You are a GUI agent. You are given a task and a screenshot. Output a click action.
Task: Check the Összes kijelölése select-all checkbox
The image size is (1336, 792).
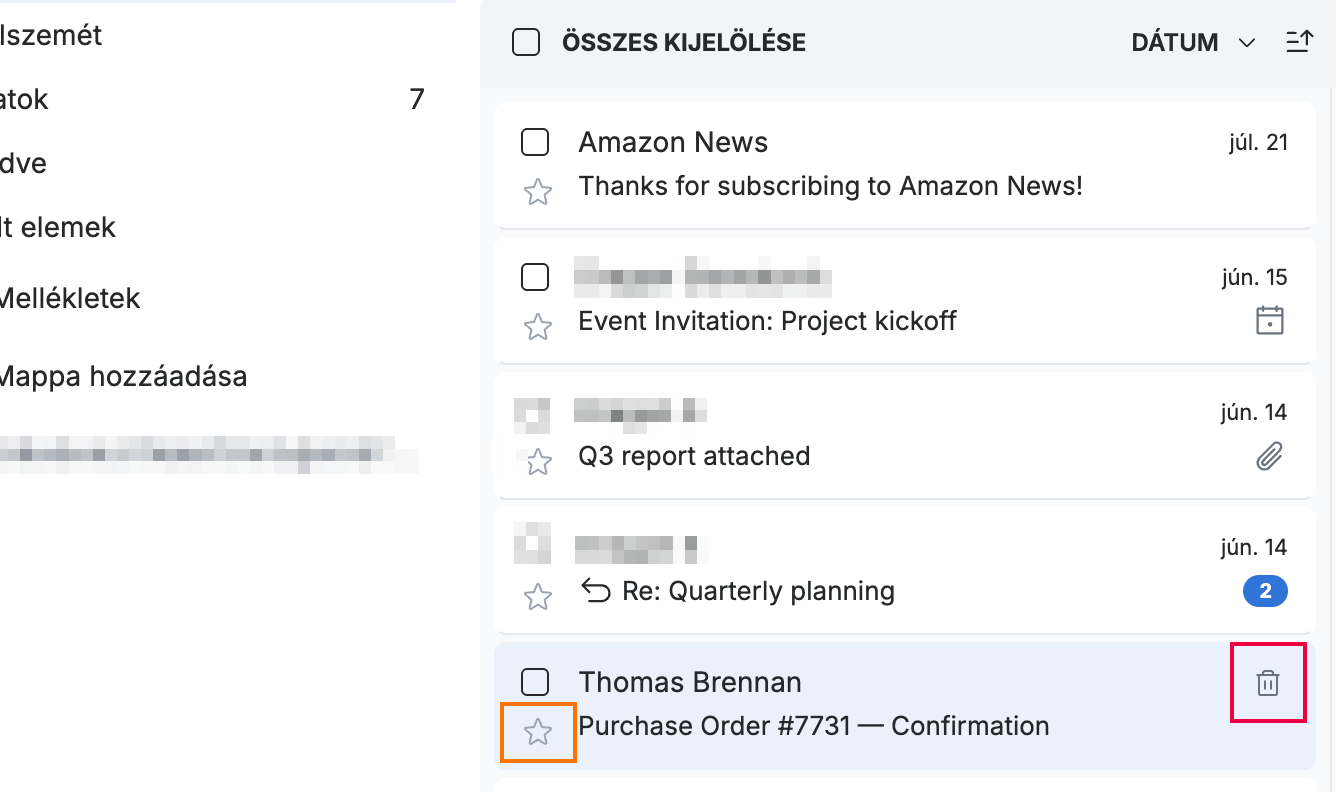click(526, 42)
